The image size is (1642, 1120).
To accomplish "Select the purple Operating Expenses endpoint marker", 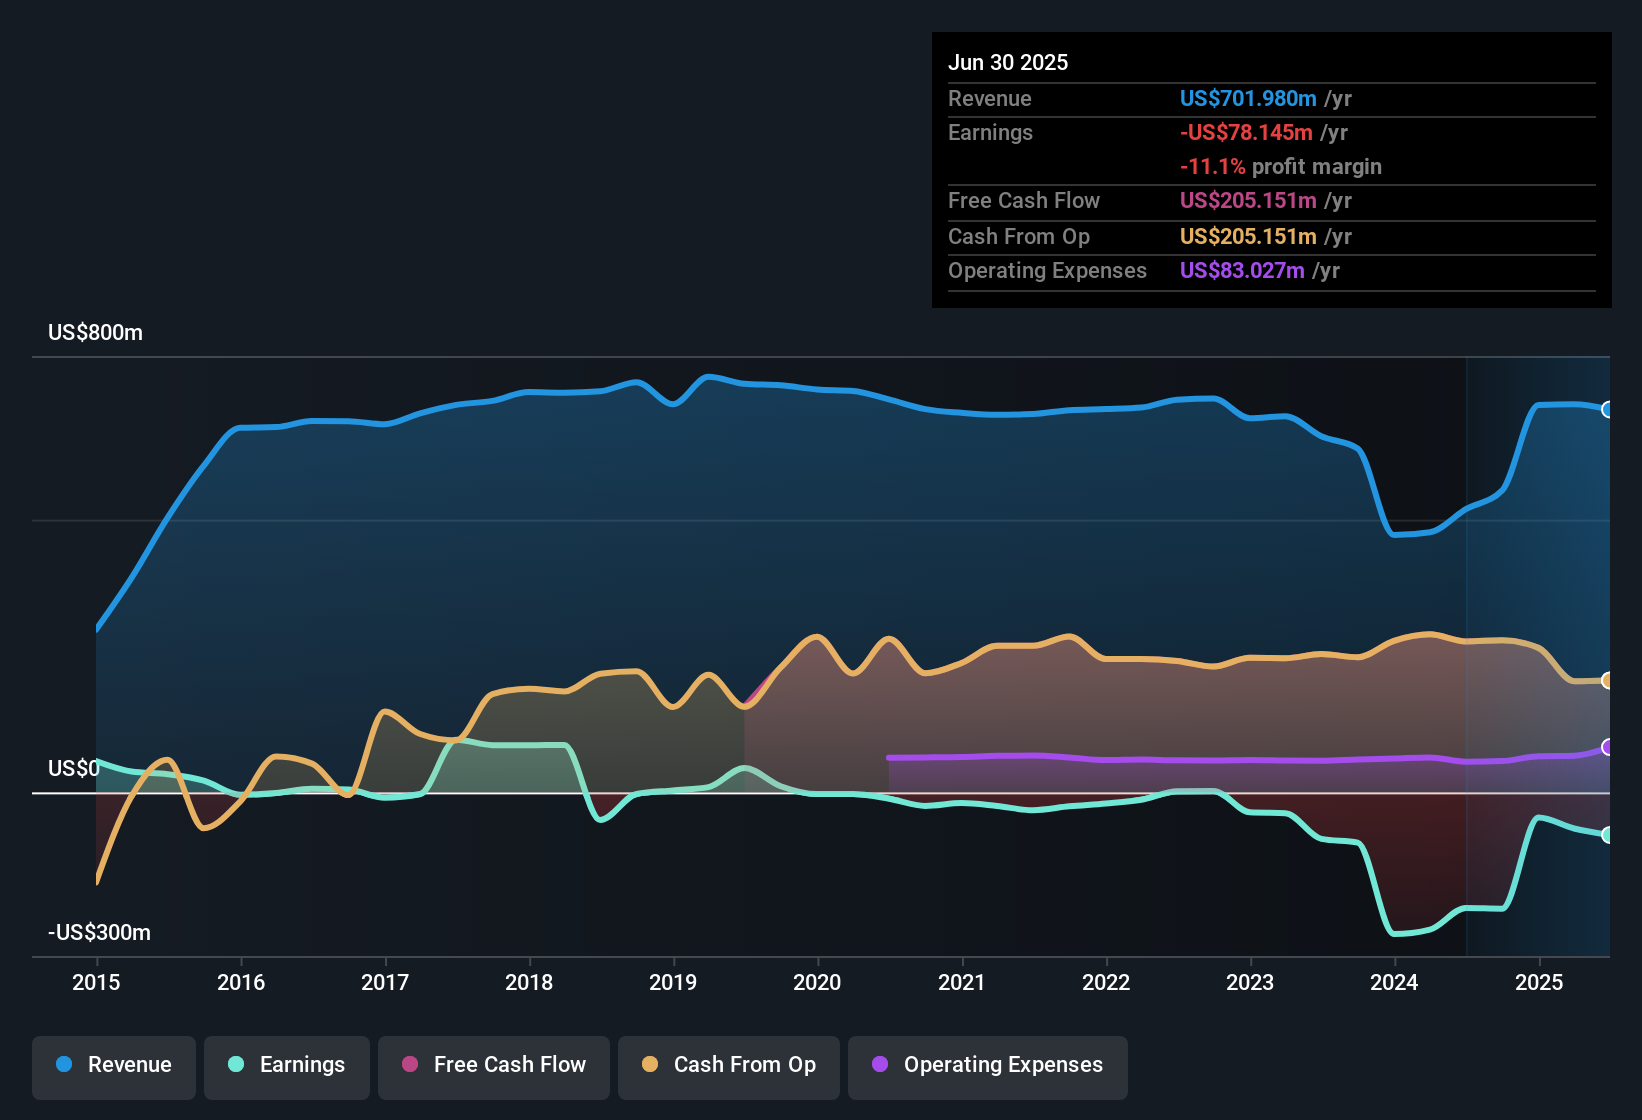I will coord(1608,747).
